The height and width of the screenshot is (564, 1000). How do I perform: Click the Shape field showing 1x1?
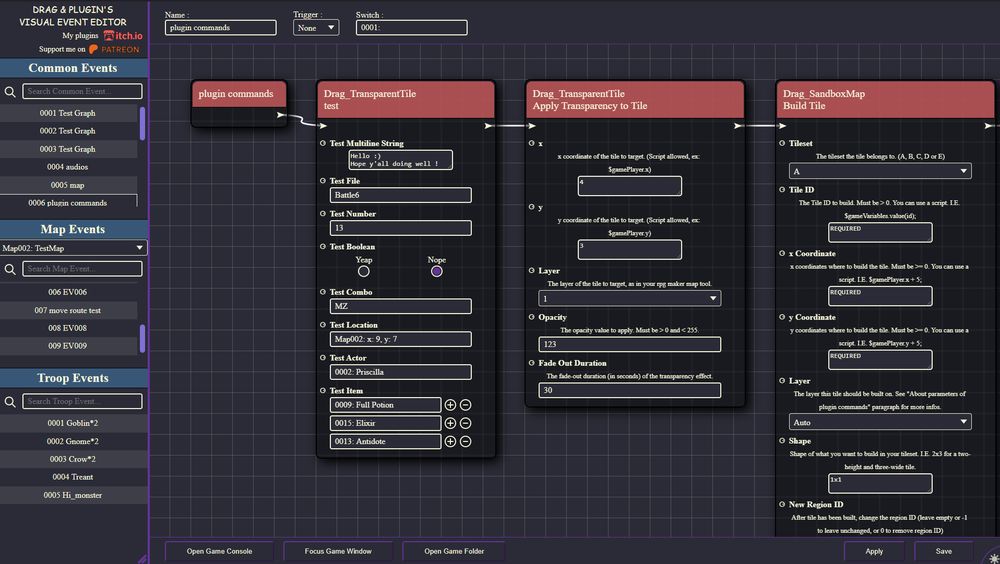[880, 483]
